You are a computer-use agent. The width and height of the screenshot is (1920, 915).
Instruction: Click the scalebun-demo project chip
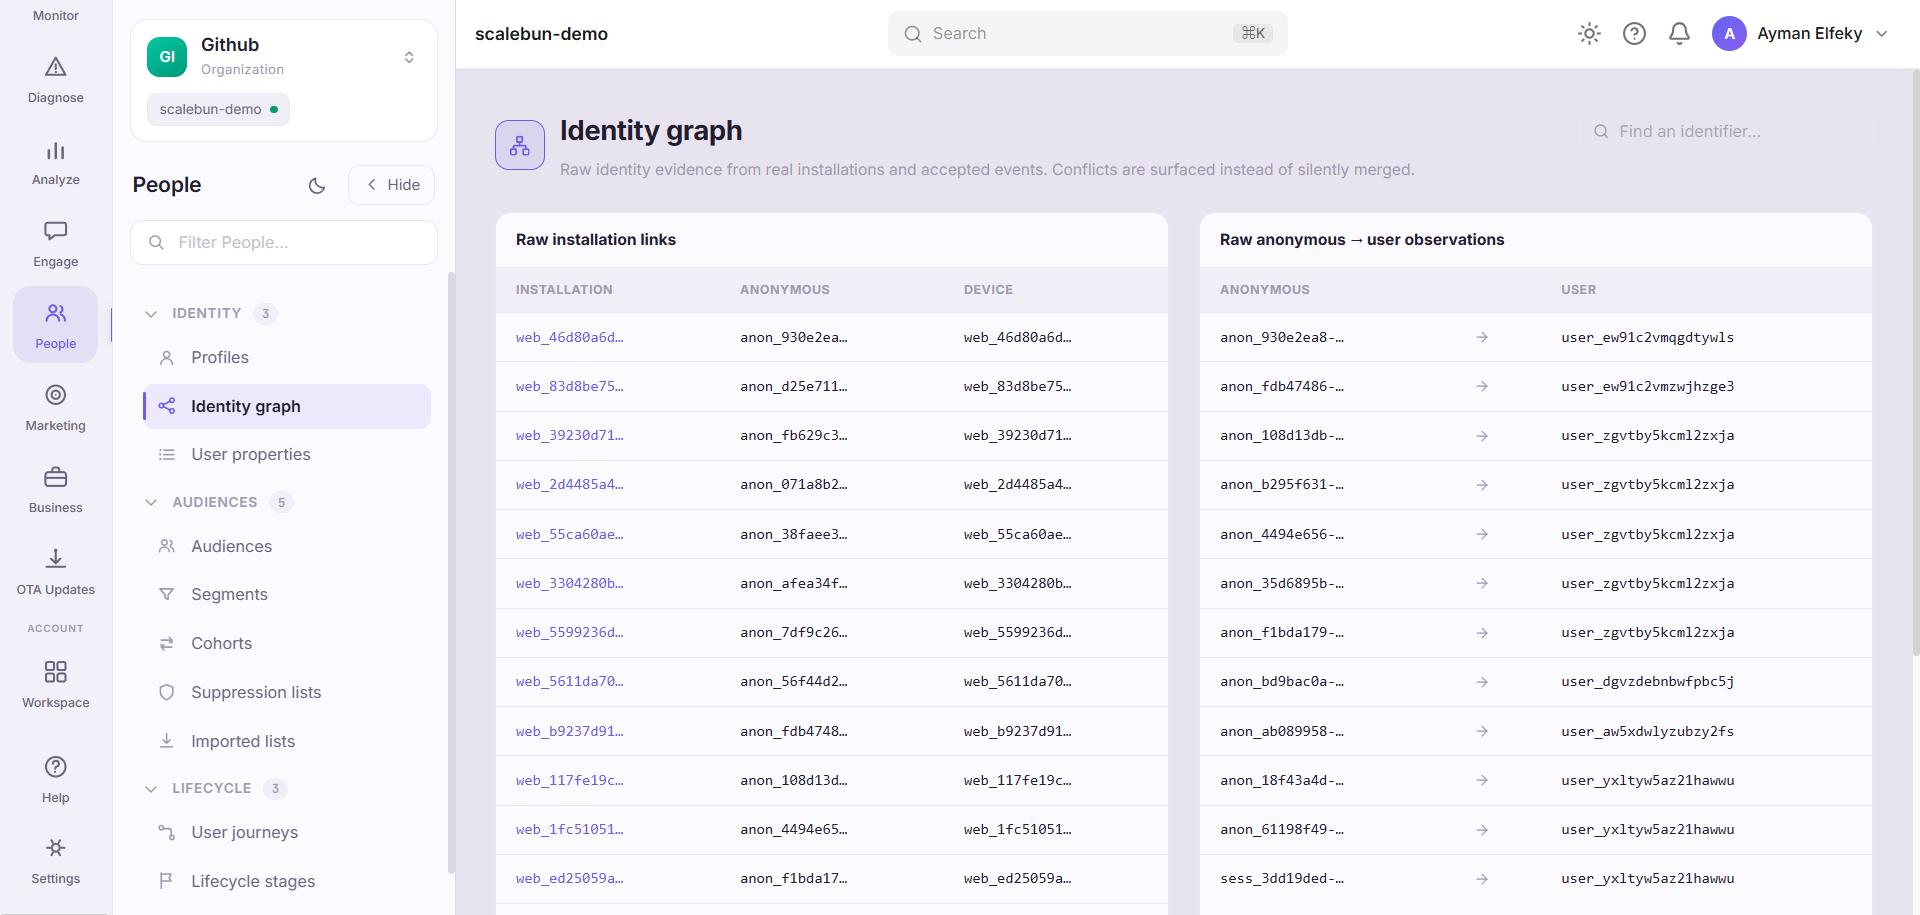(218, 110)
